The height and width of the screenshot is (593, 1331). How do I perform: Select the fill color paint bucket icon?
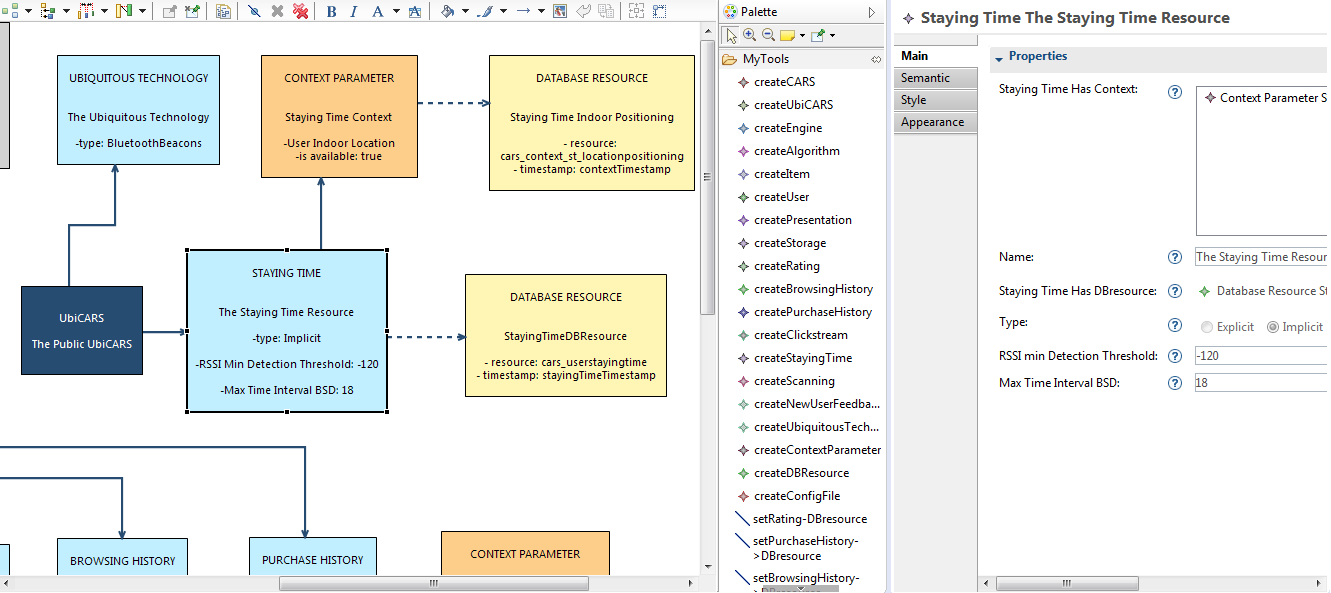(x=447, y=11)
